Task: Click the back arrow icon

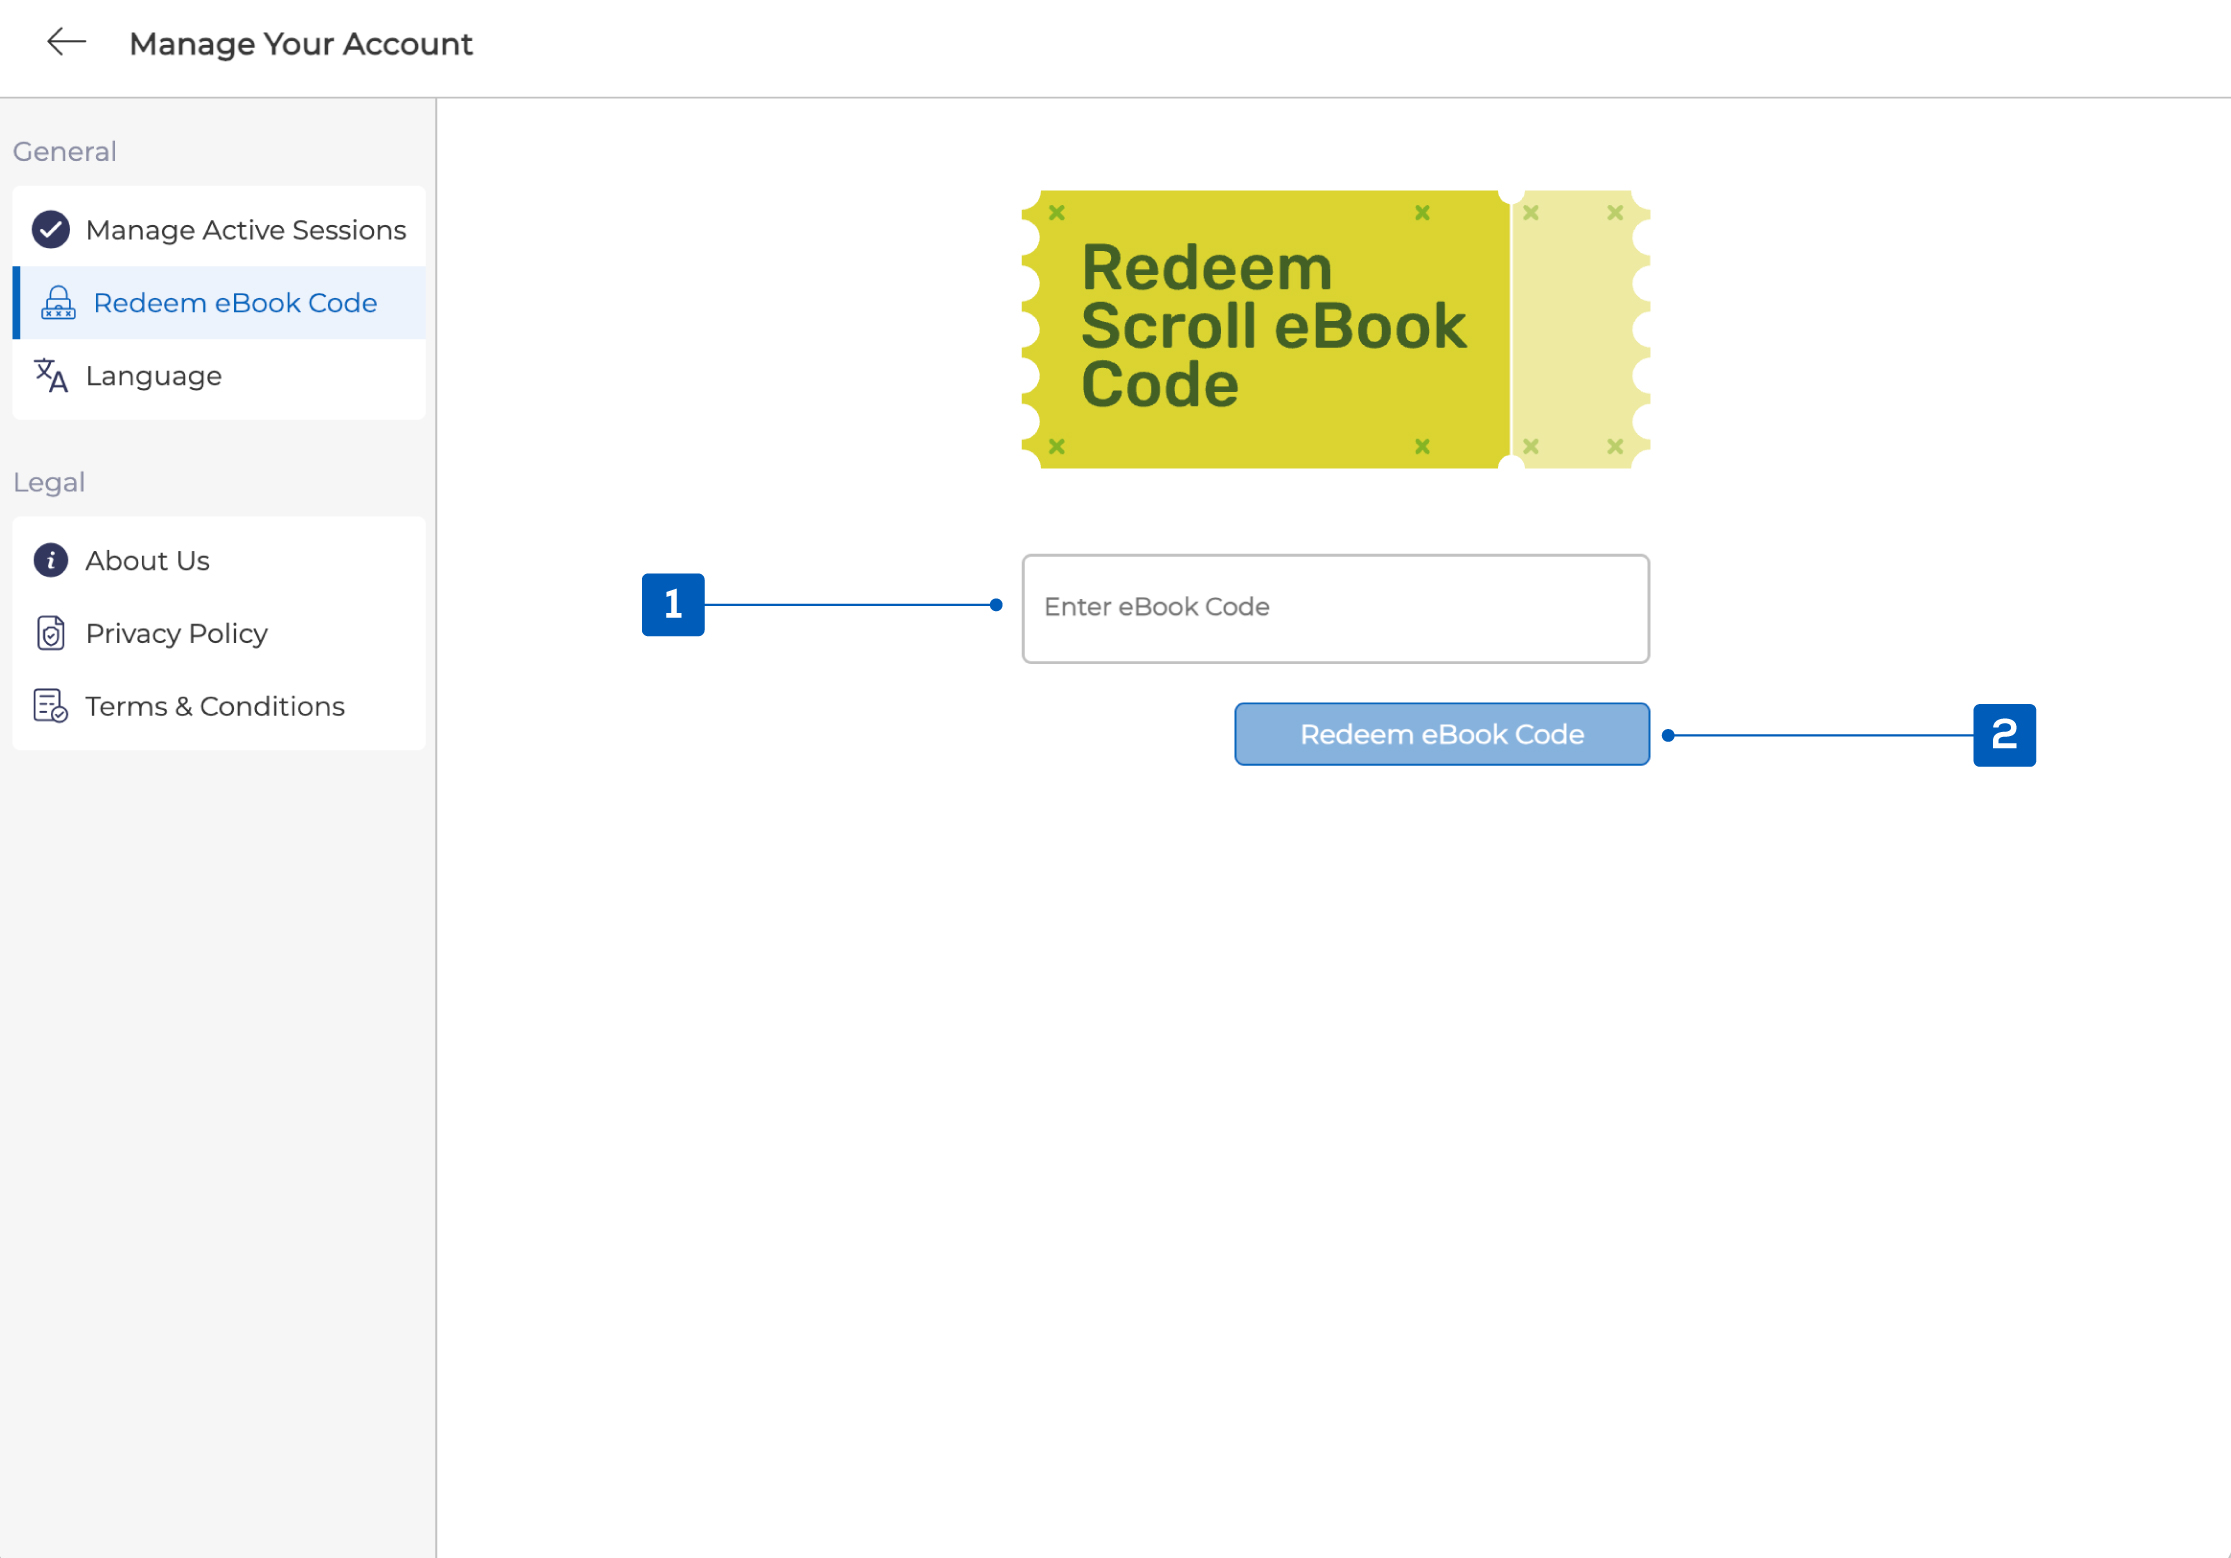Action: pyautogui.click(x=66, y=42)
